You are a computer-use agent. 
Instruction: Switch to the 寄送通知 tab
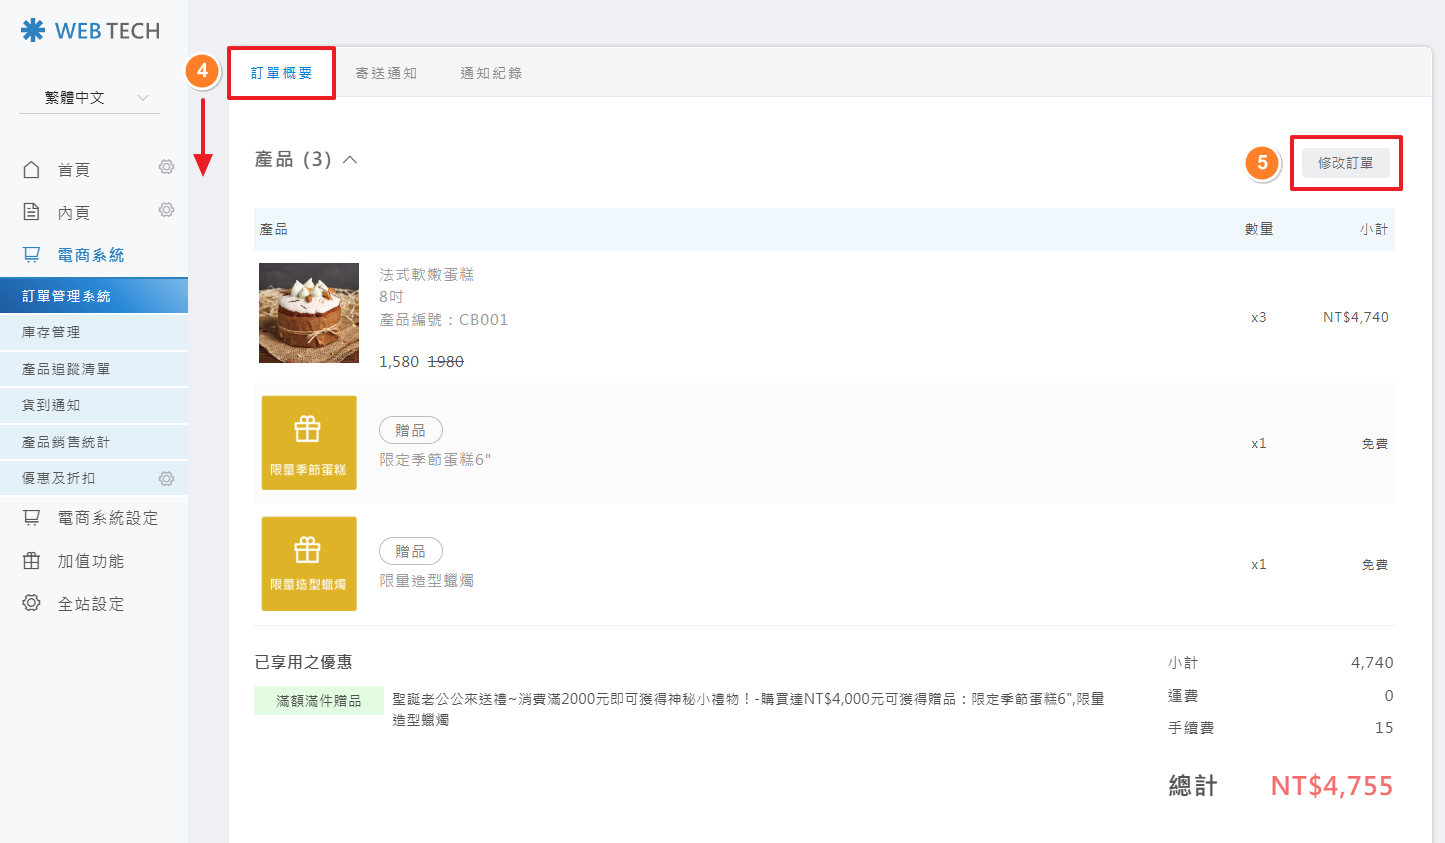click(386, 73)
